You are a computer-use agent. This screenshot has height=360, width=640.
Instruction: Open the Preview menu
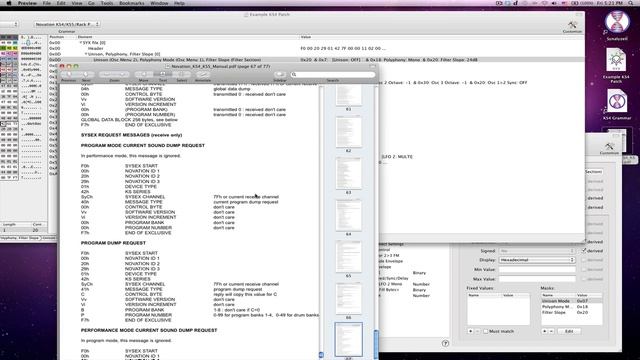pyautogui.click(x=27, y=3)
